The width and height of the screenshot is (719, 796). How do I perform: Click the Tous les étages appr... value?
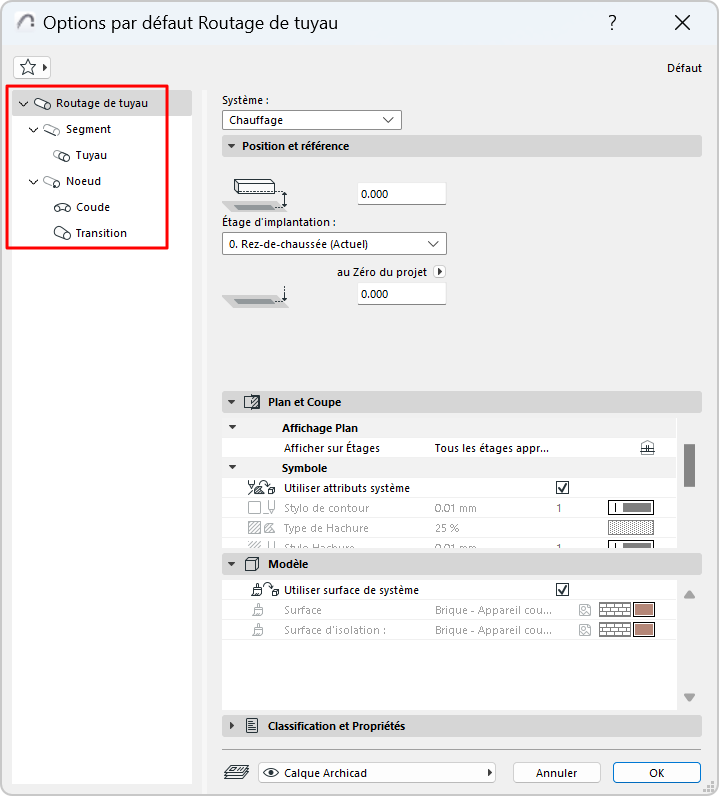pos(492,448)
